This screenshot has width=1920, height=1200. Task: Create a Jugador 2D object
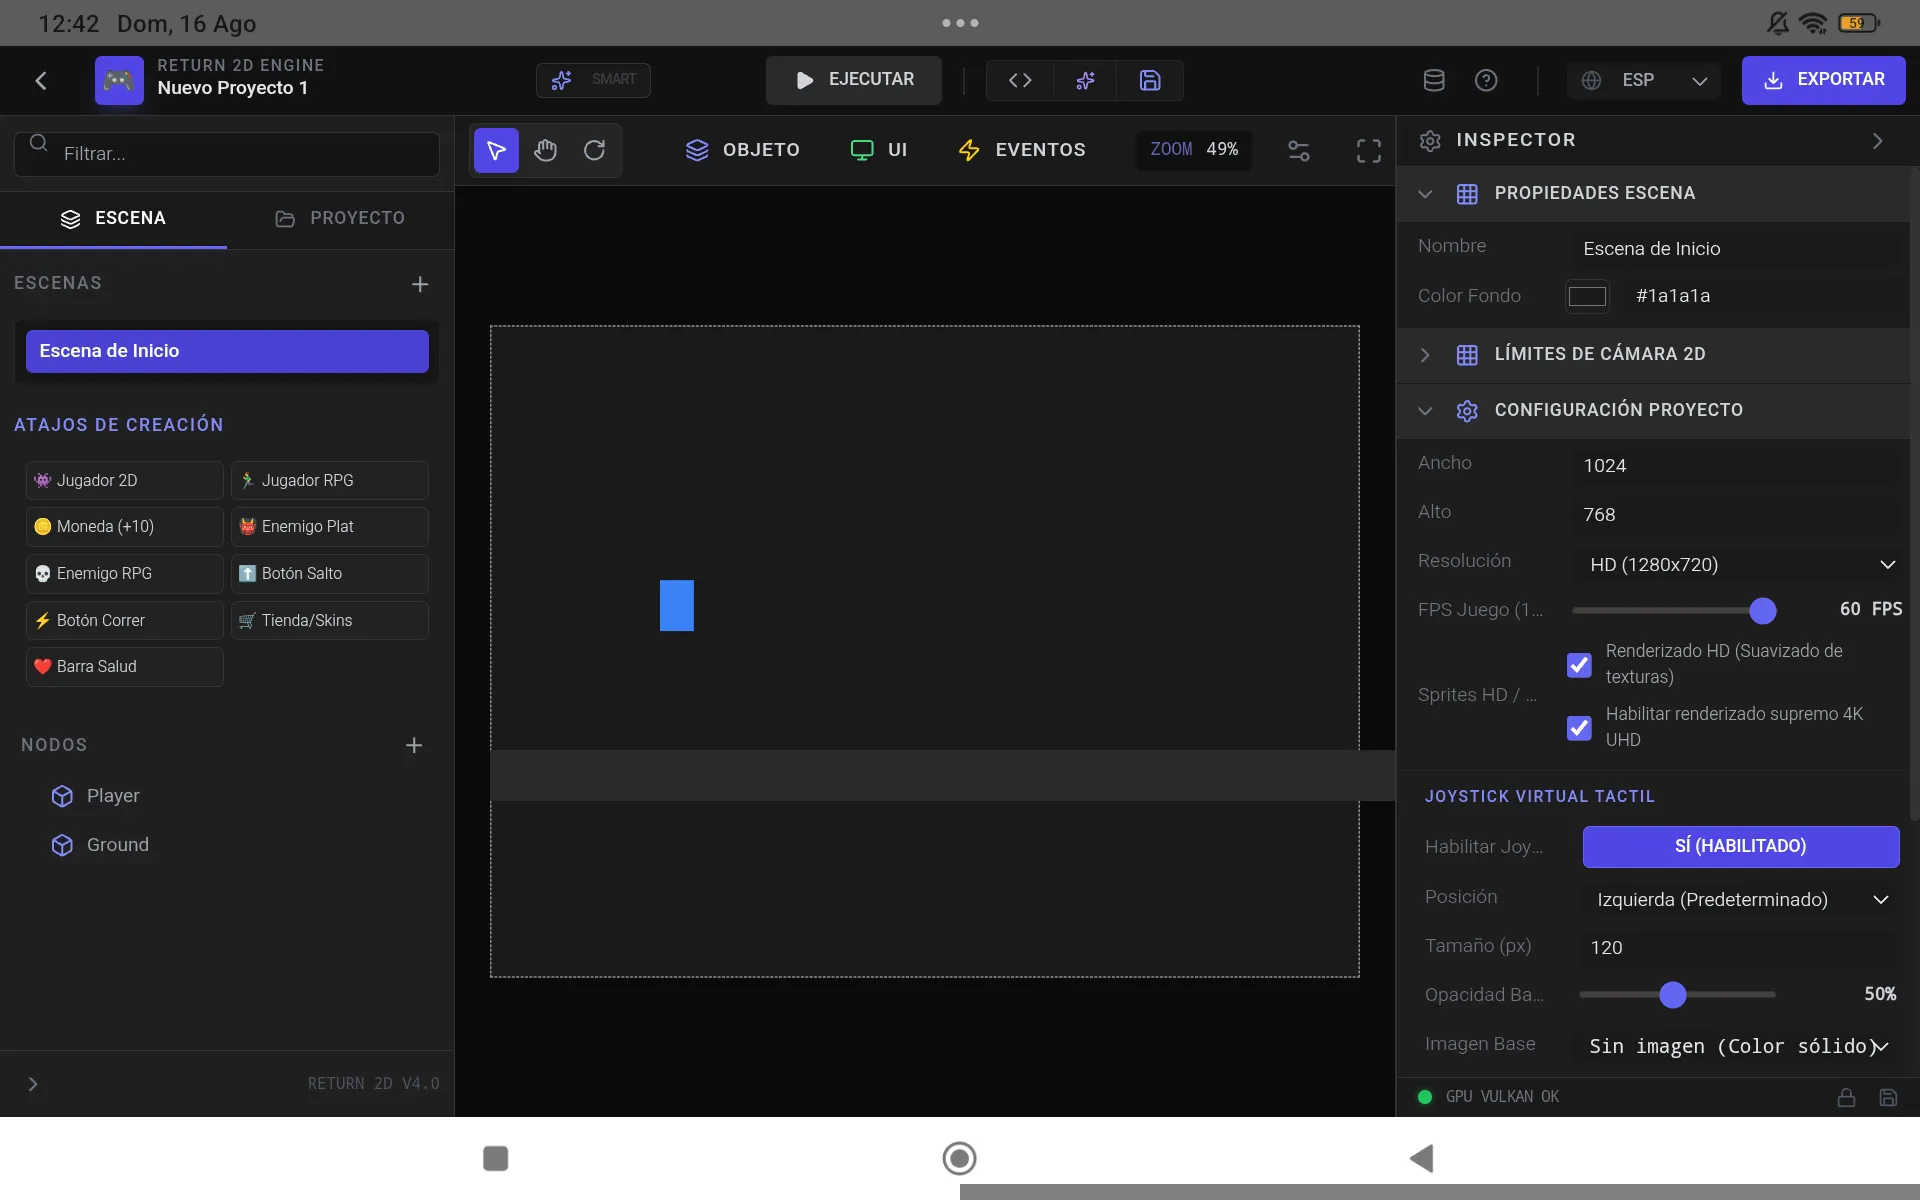click(124, 480)
